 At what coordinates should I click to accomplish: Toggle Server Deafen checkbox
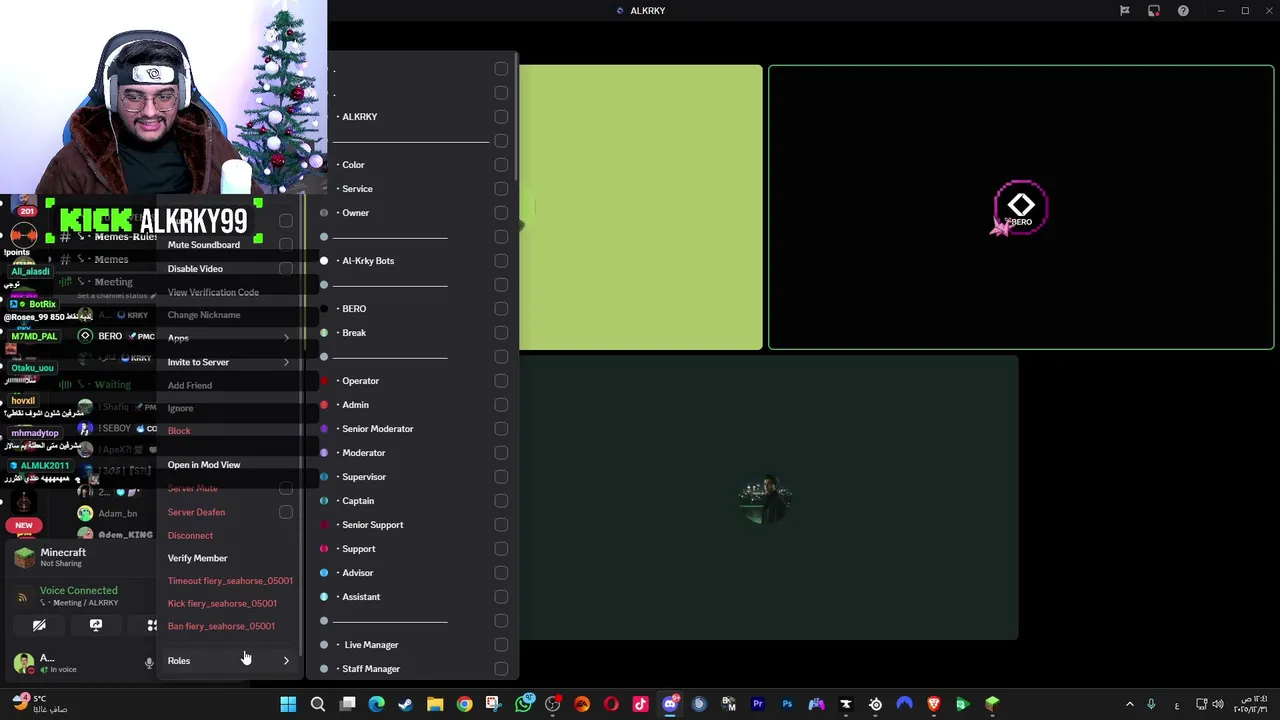pyautogui.click(x=286, y=512)
